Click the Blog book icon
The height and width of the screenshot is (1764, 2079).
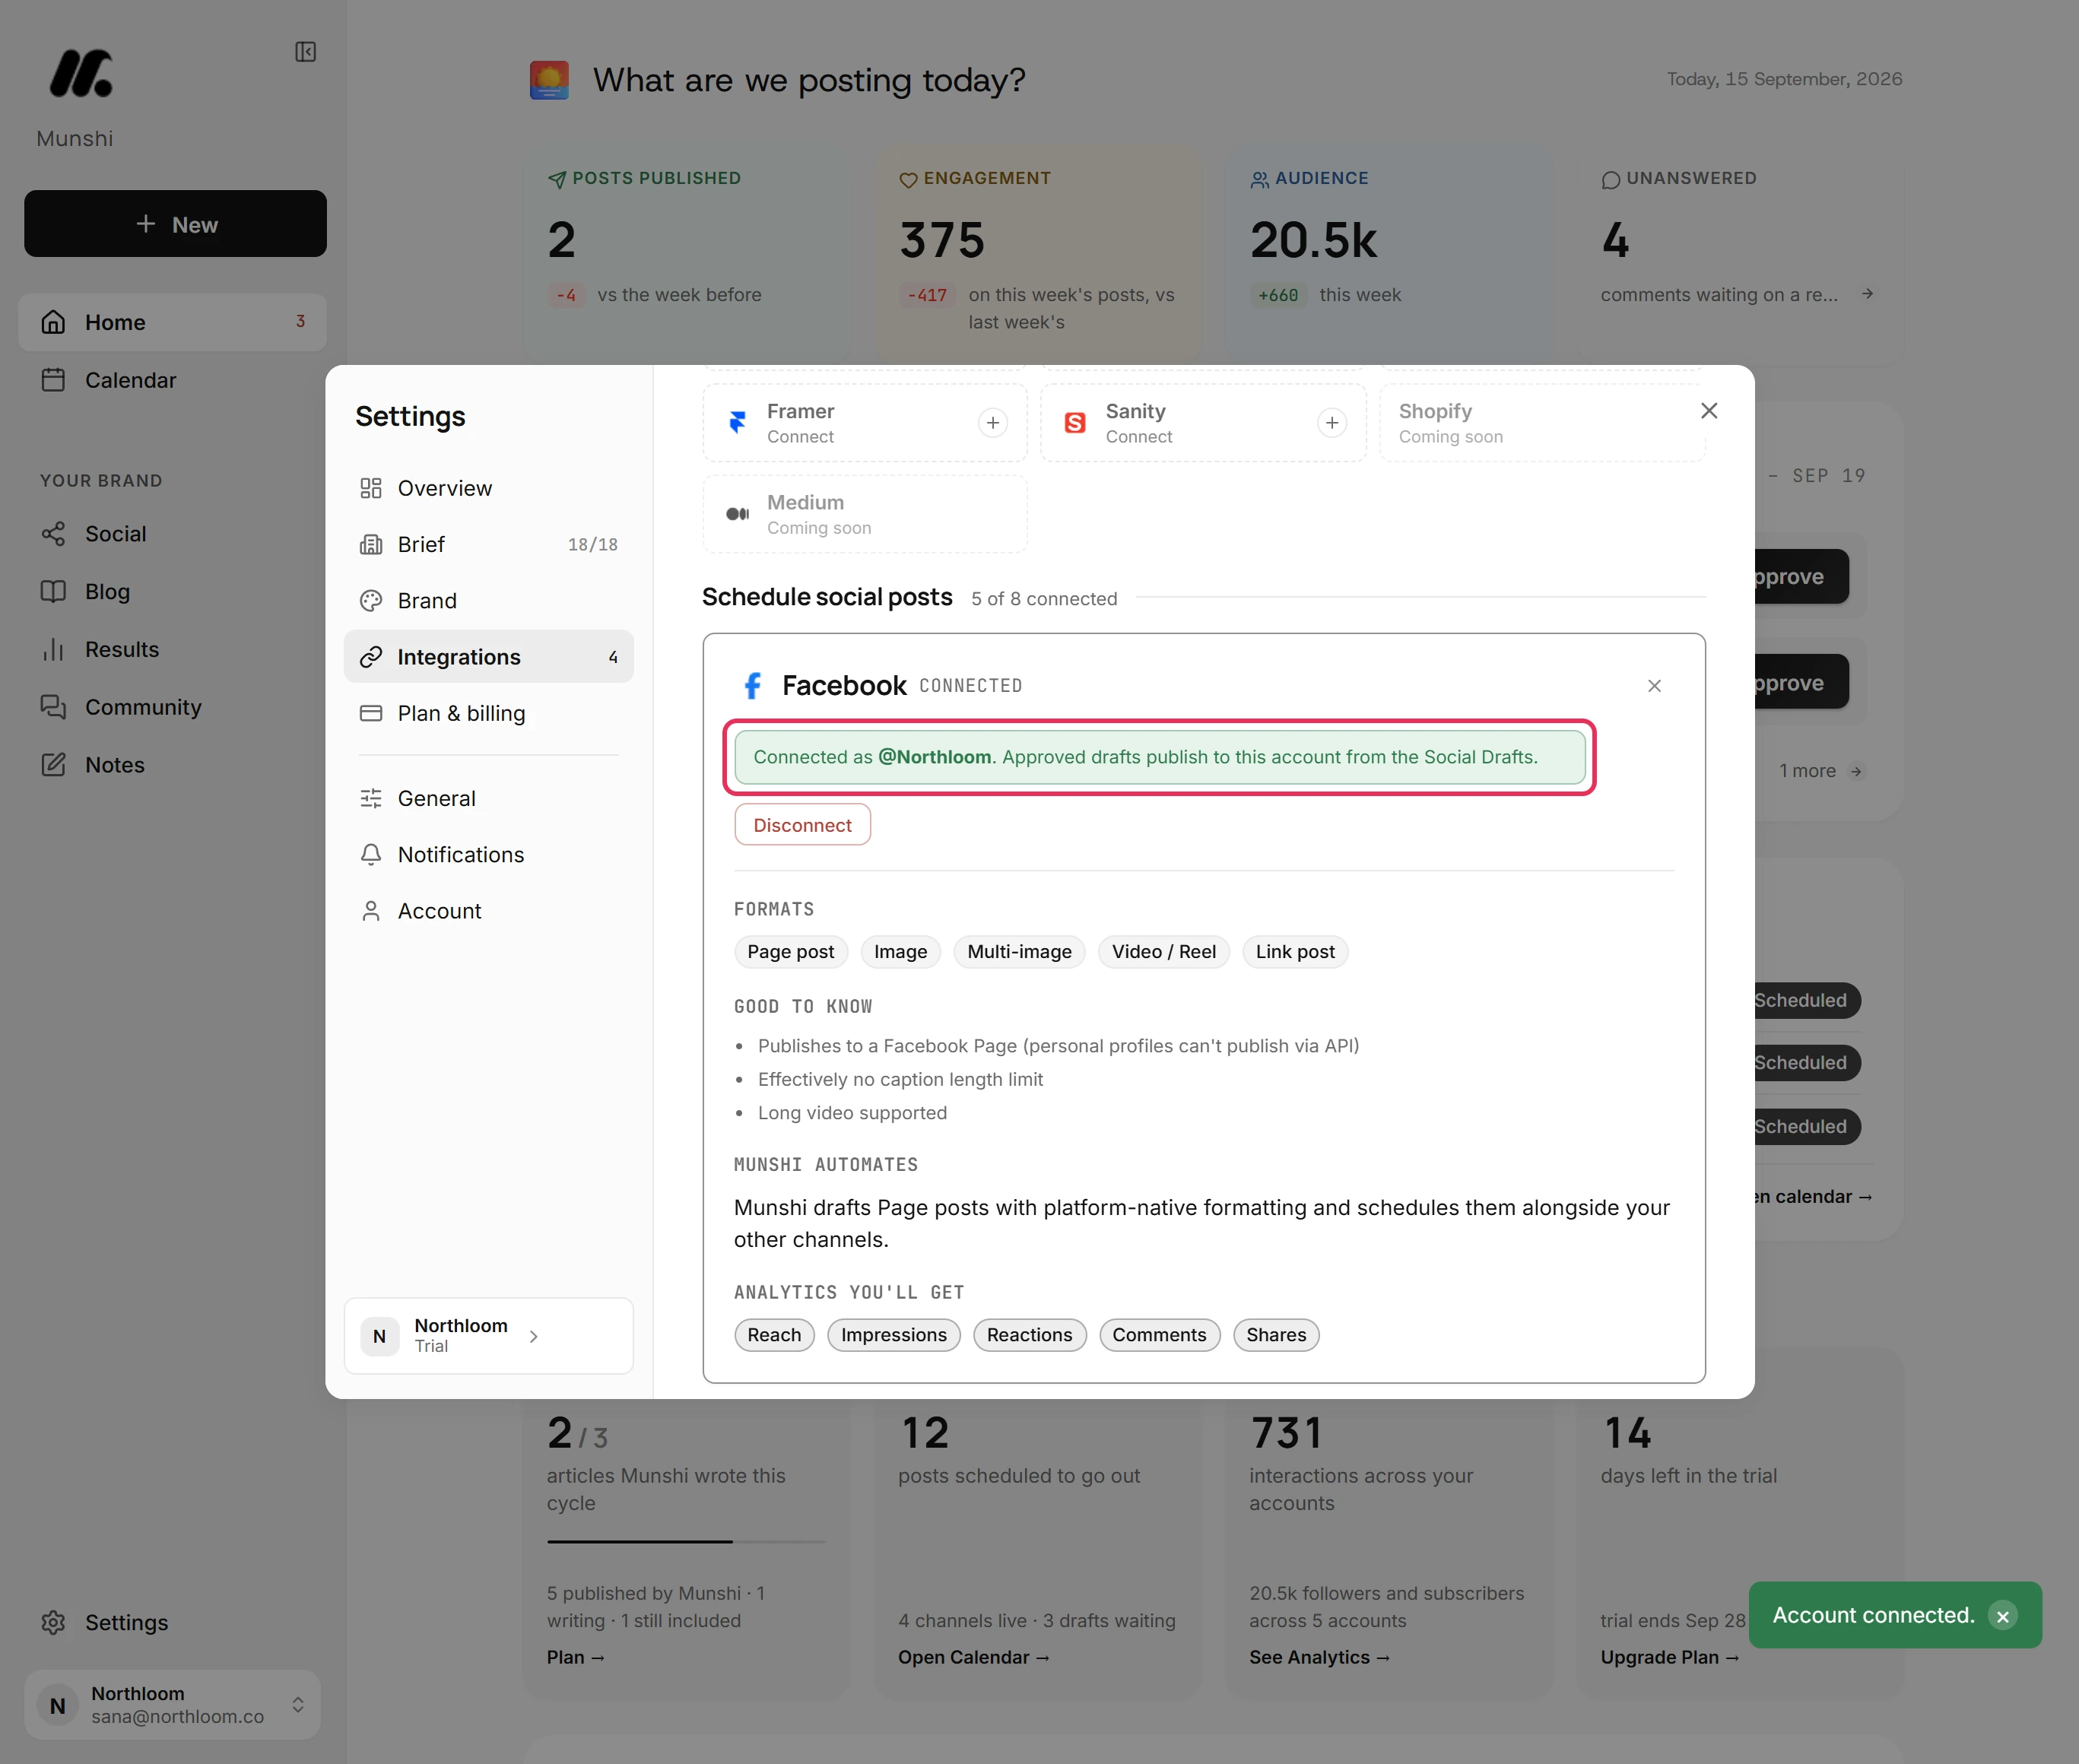pos(53,592)
